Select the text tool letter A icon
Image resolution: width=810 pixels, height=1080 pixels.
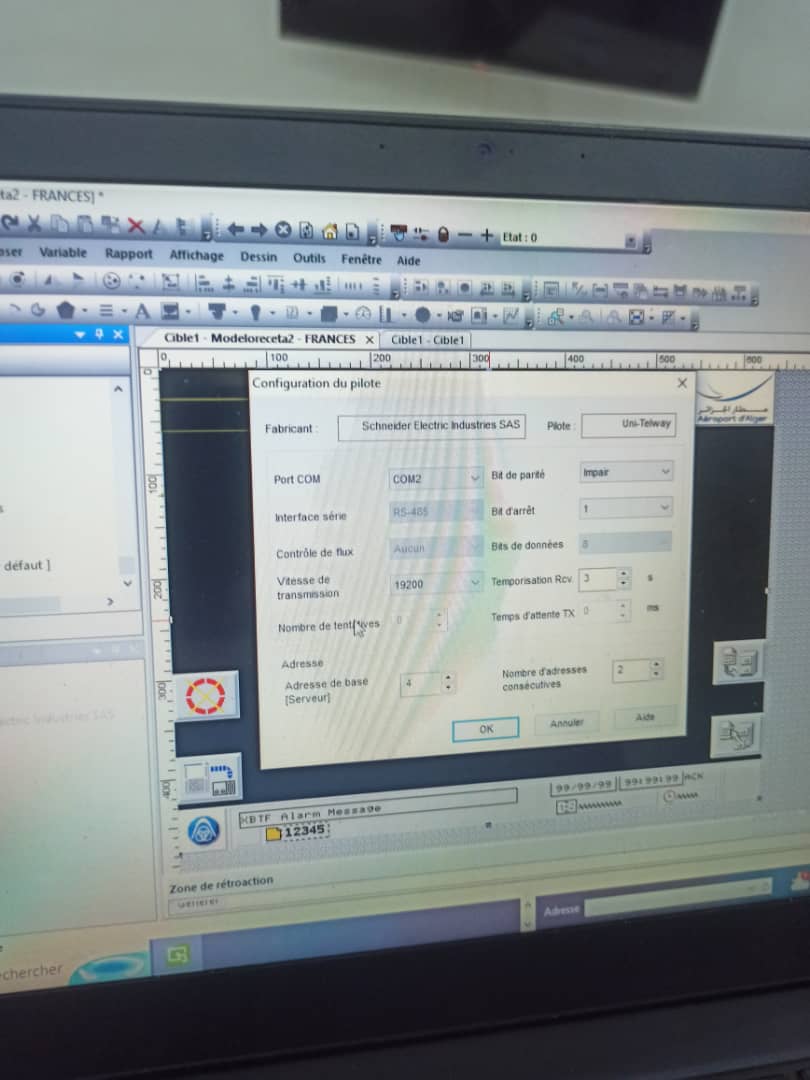point(142,311)
